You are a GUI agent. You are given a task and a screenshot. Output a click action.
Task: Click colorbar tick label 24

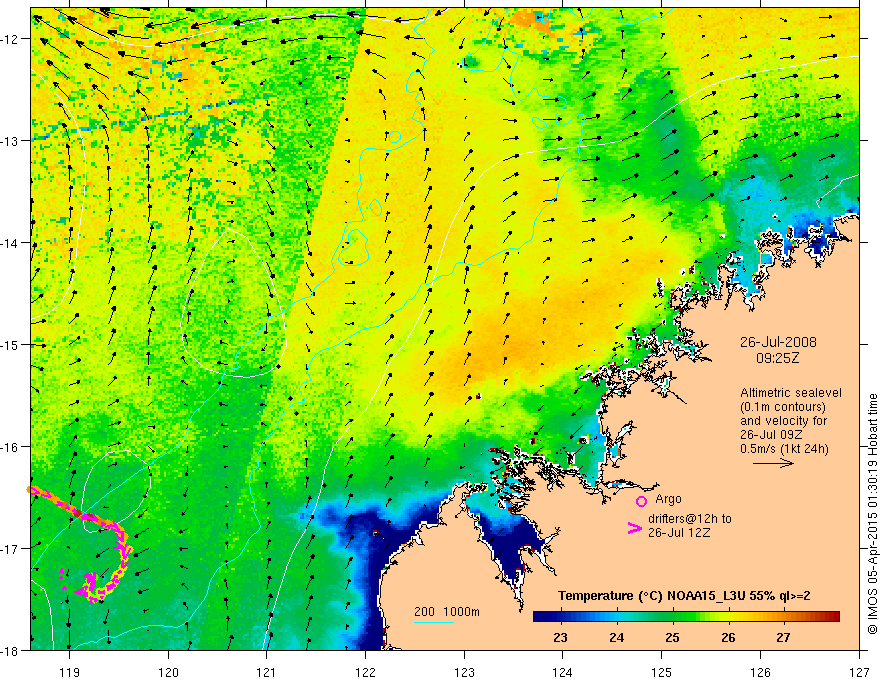[x=616, y=637]
